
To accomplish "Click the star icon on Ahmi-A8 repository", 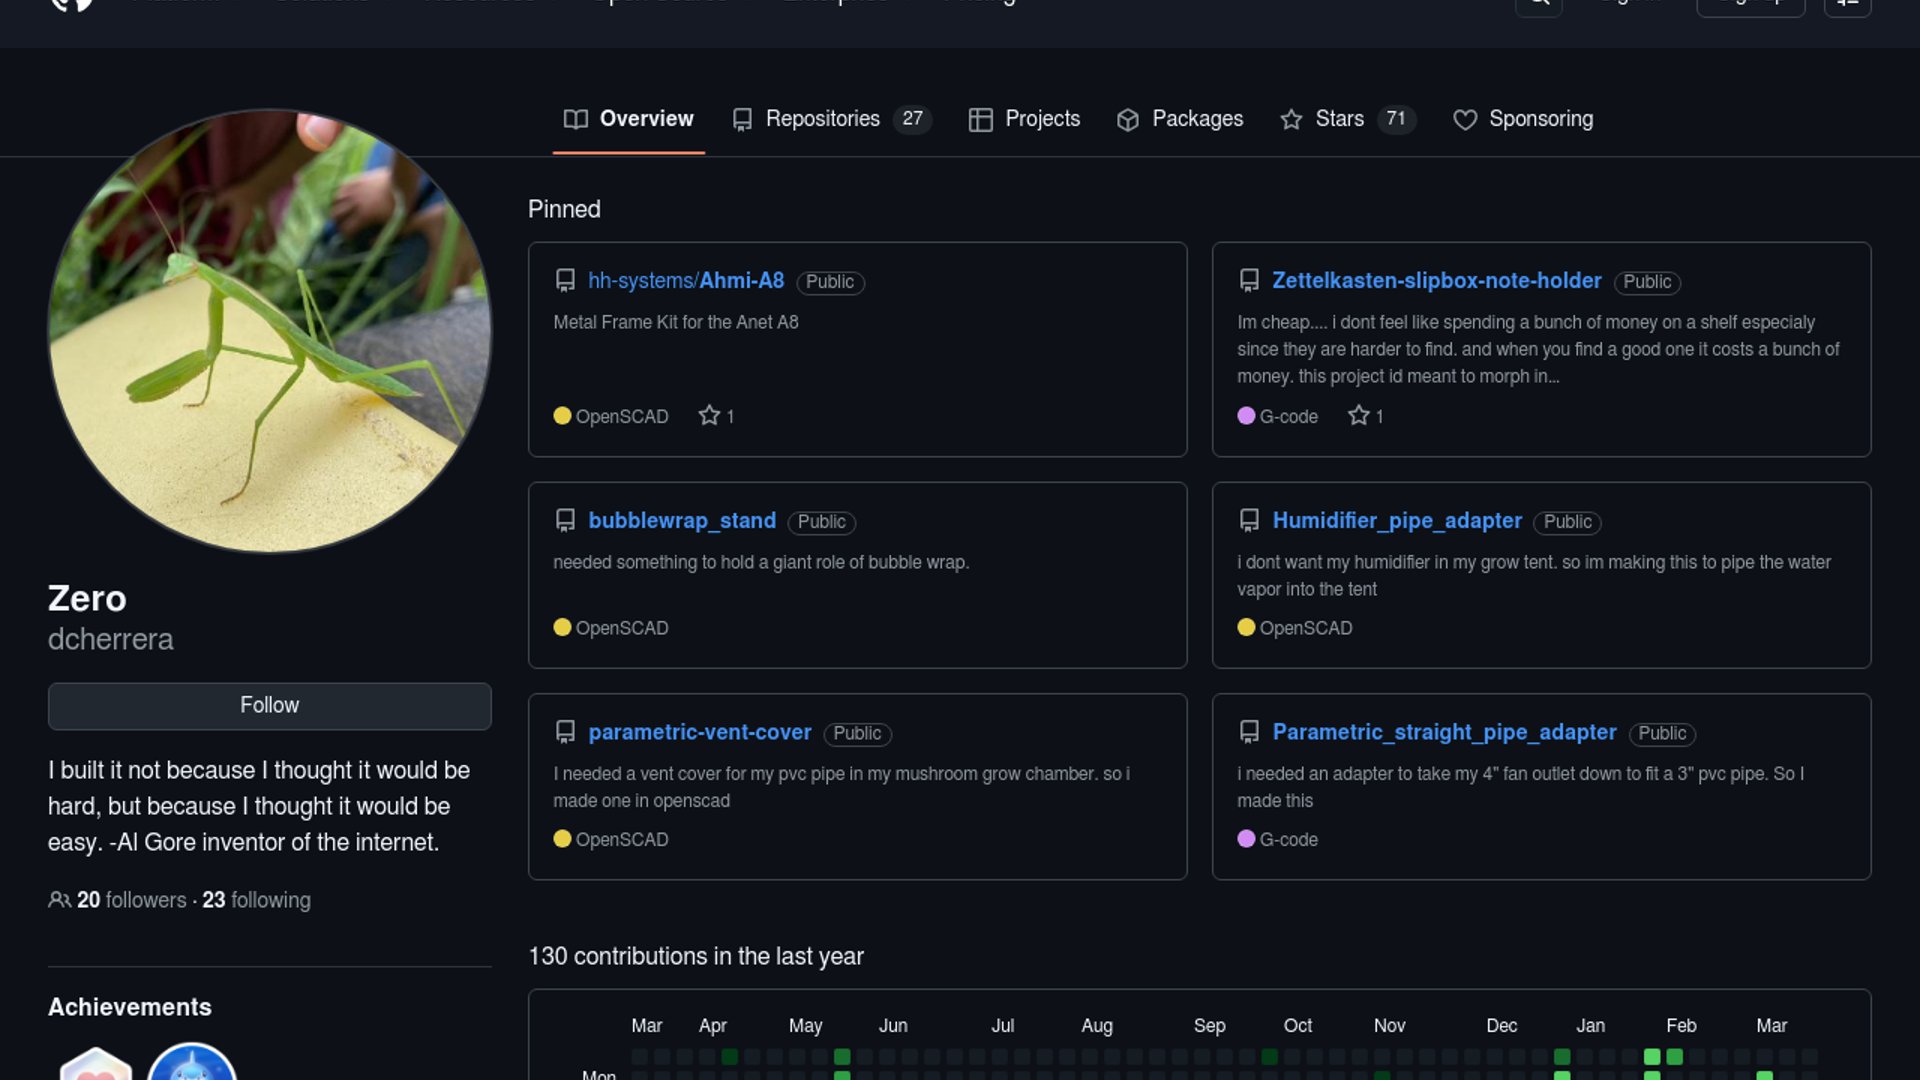I will click(709, 415).
